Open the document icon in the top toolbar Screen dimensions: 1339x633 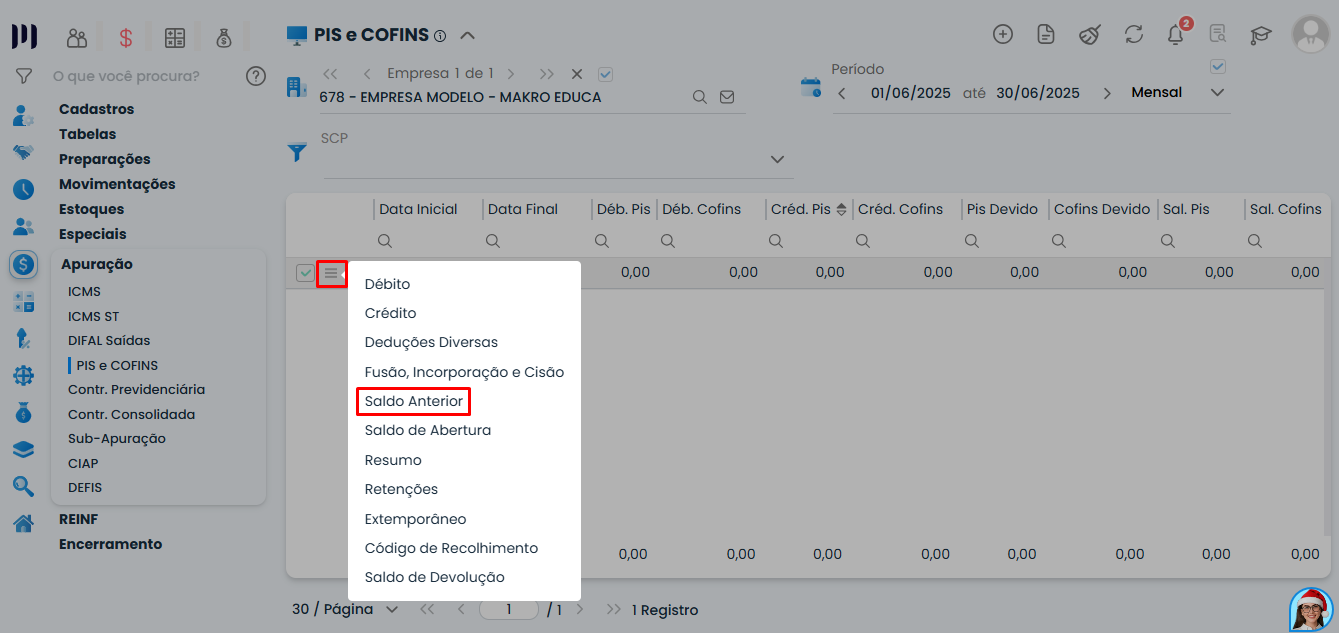1045,34
